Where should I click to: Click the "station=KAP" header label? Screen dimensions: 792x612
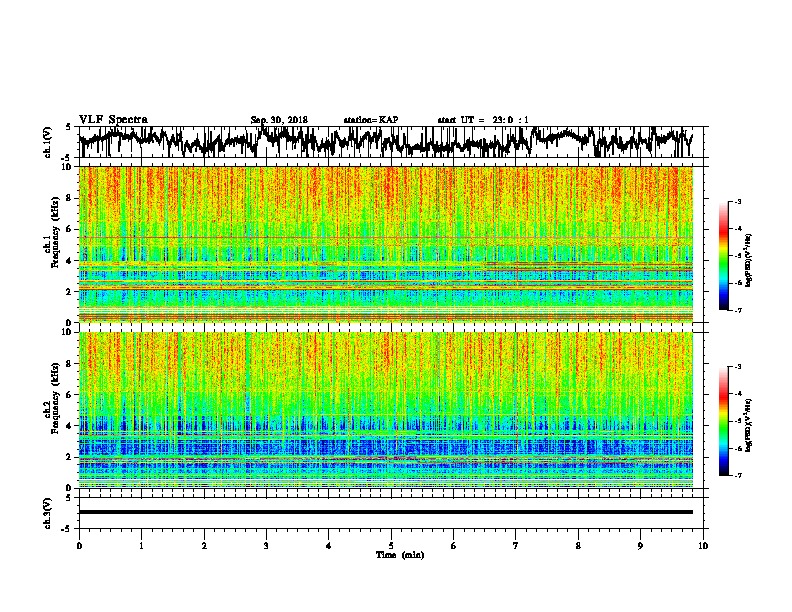click(371, 120)
